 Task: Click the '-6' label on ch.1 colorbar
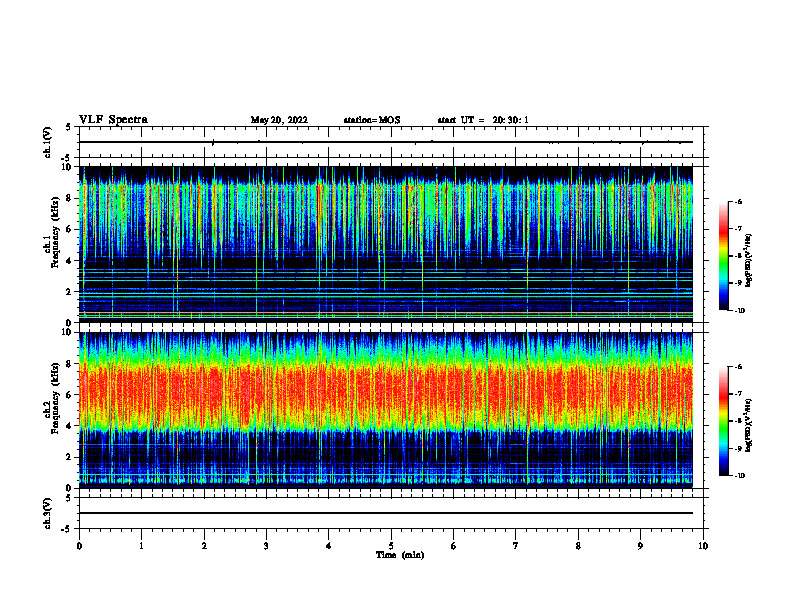[x=738, y=201]
